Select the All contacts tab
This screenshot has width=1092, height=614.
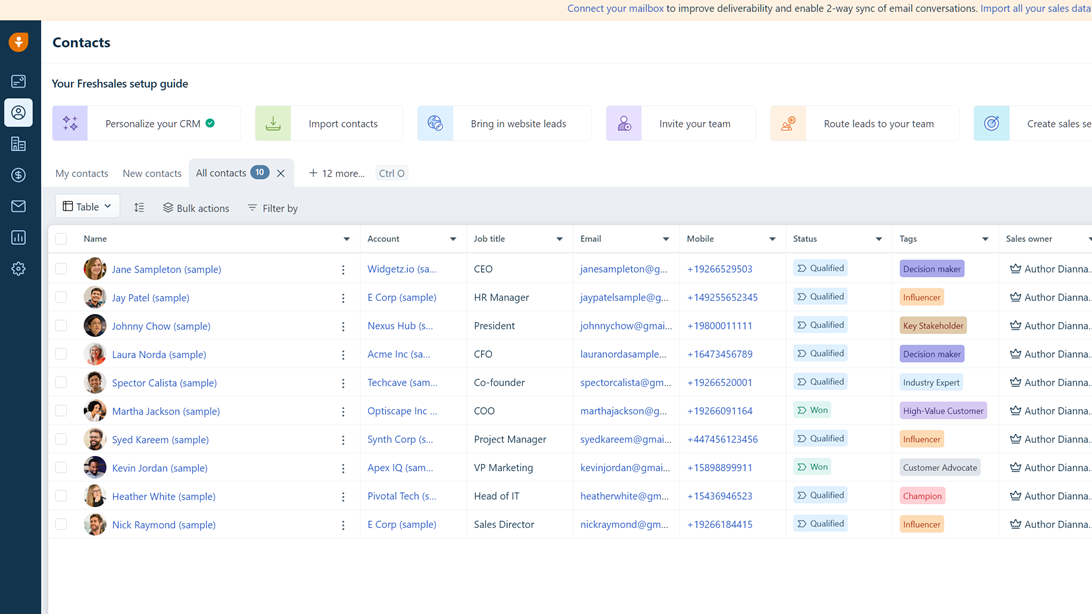(x=221, y=173)
